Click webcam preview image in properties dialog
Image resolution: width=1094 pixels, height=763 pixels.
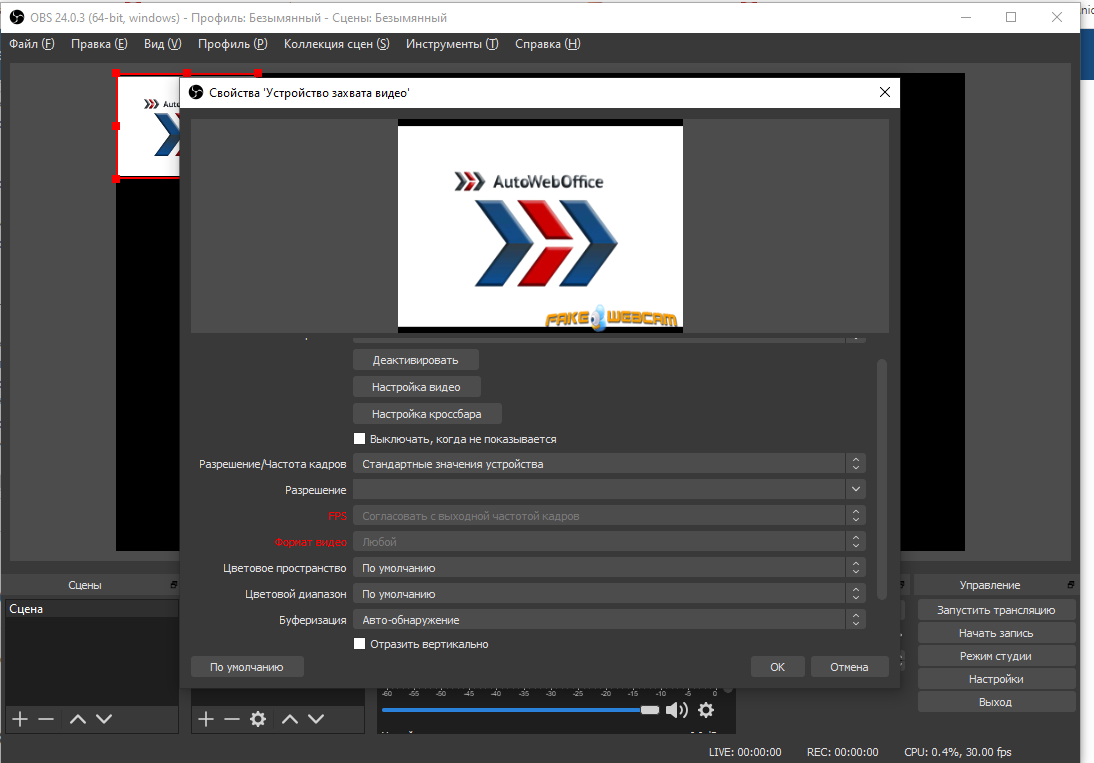point(540,225)
